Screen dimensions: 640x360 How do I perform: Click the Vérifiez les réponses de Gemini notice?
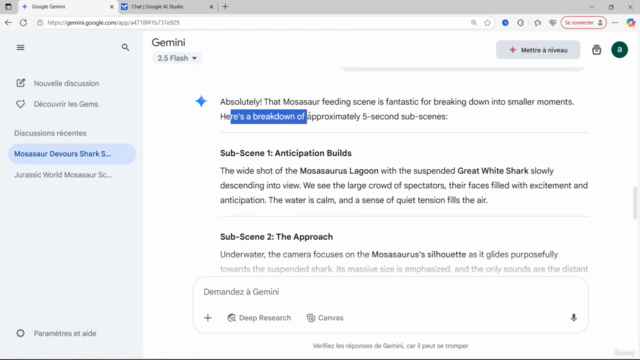[x=391, y=346]
